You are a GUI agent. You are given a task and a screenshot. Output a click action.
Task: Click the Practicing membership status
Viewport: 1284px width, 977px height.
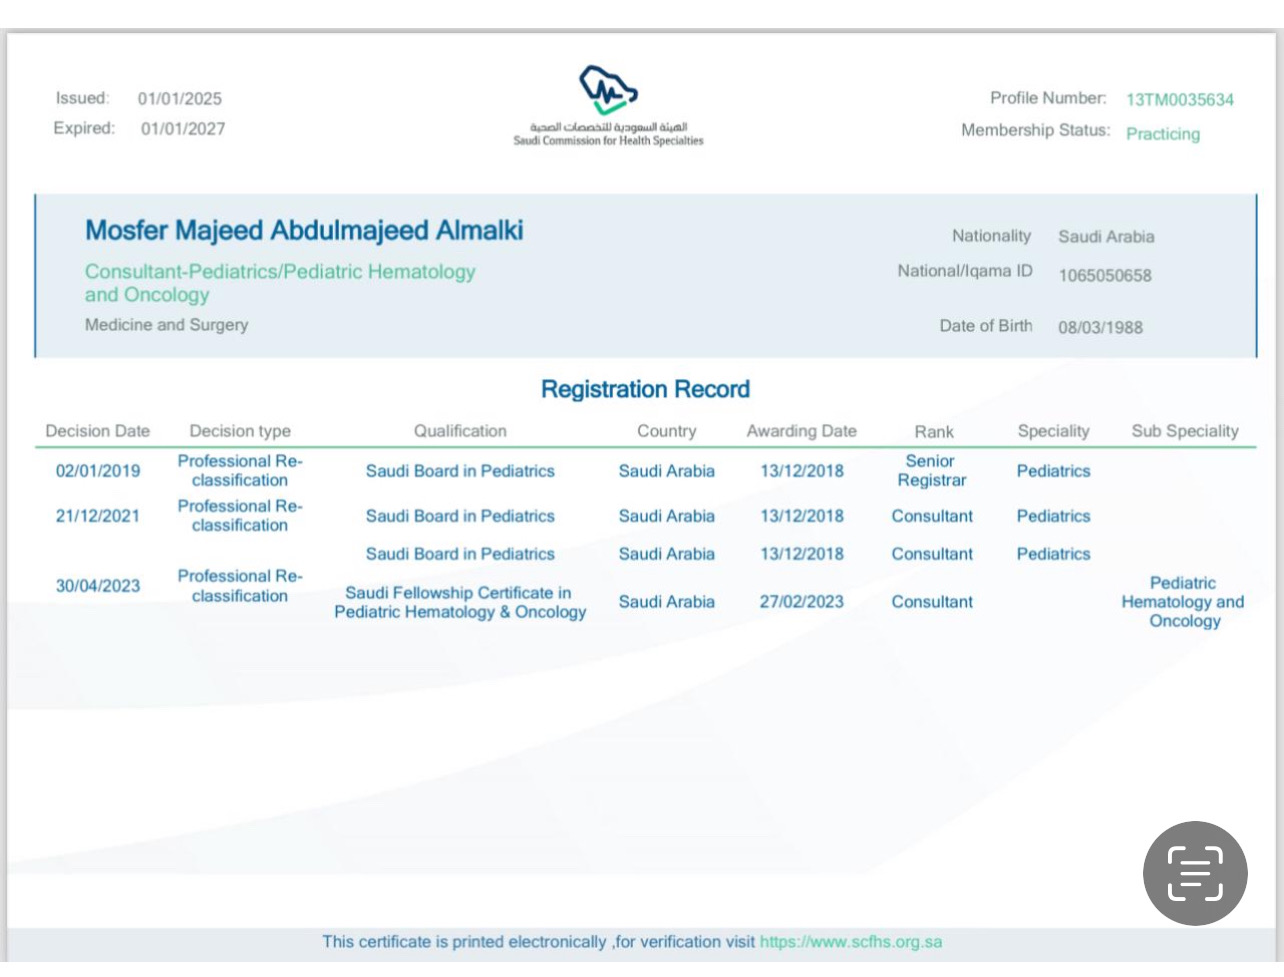(1162, 134)
